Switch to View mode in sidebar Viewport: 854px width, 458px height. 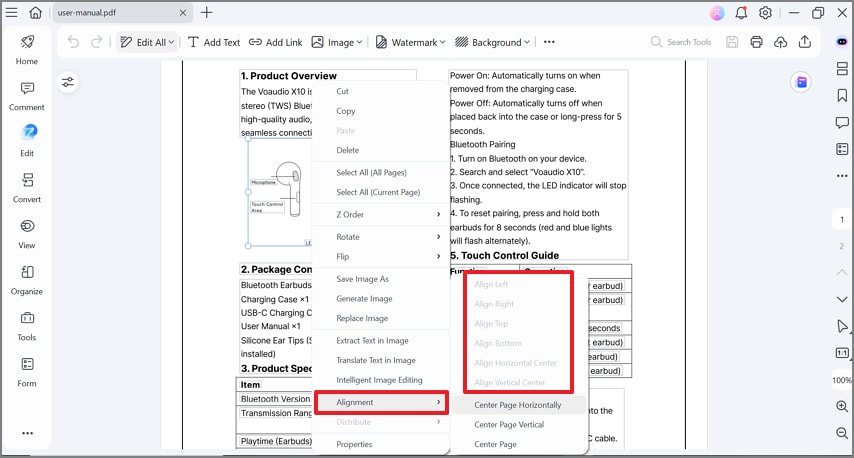(x=27, y=234)
